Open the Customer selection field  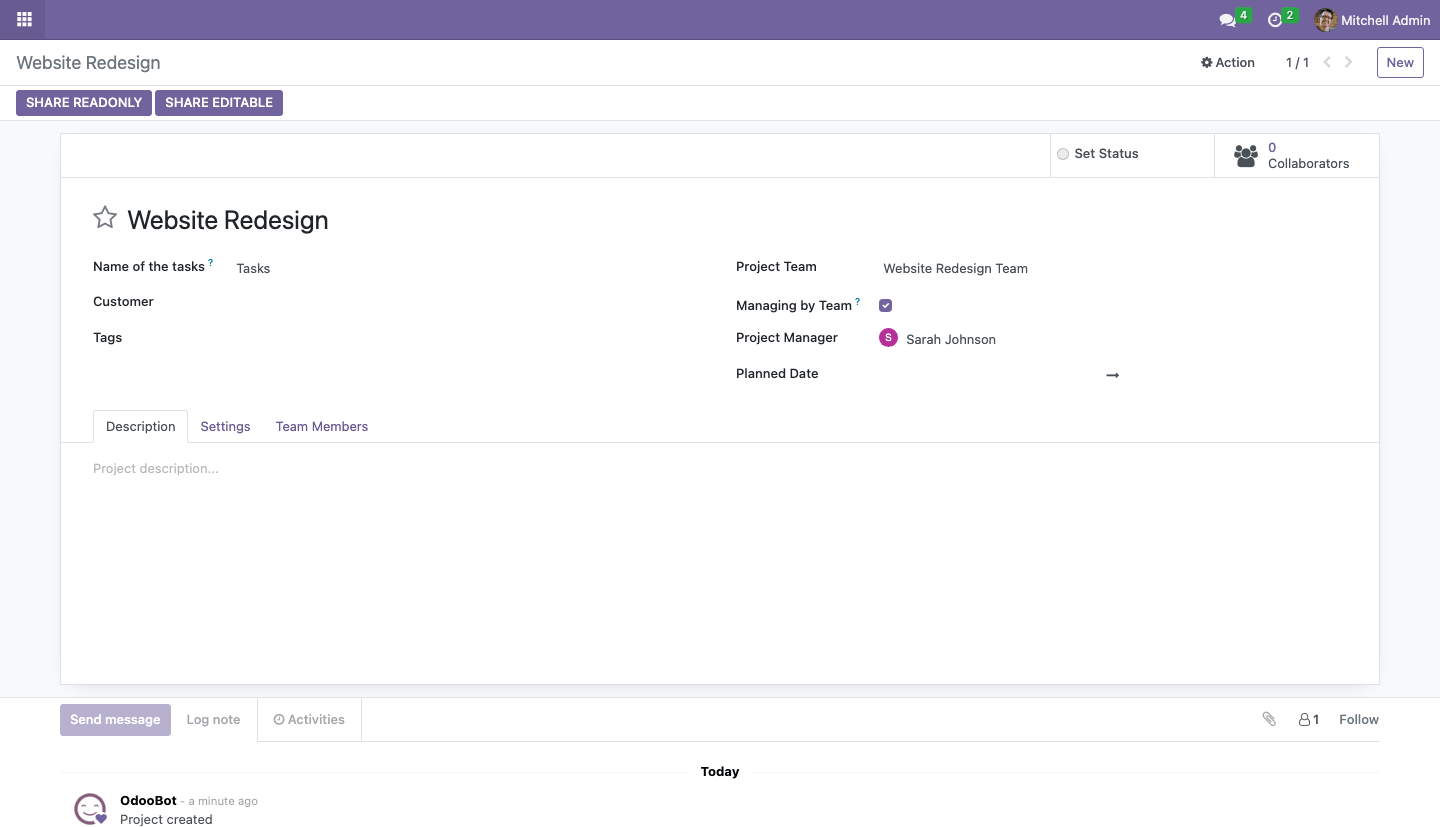click(x=470, y=302)
